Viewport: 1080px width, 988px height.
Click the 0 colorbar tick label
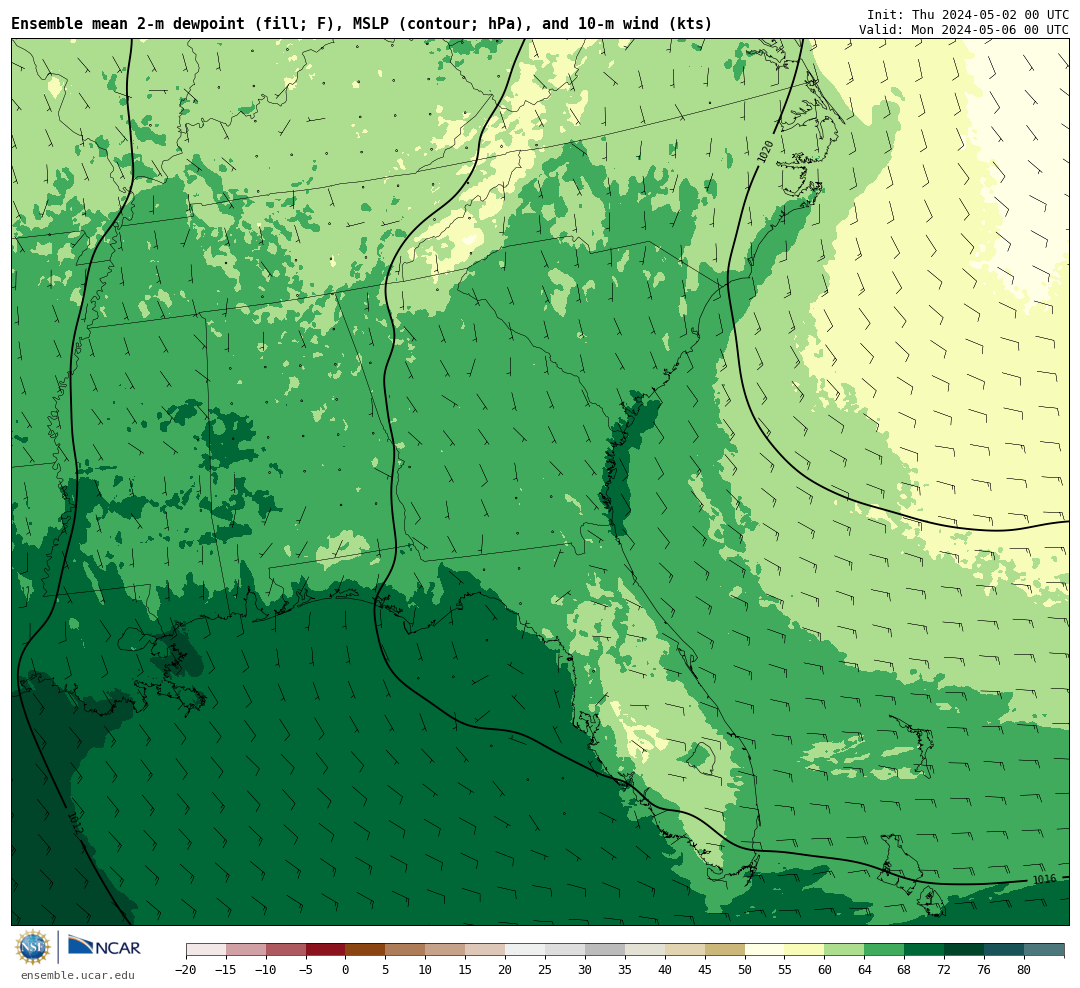click(x=346, y=969)
